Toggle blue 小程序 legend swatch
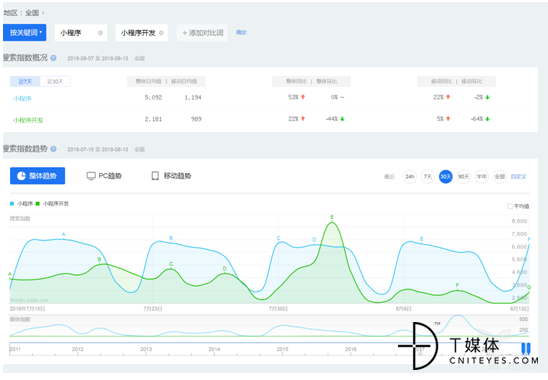Viewport: 548px width, 380px height. 12,203
